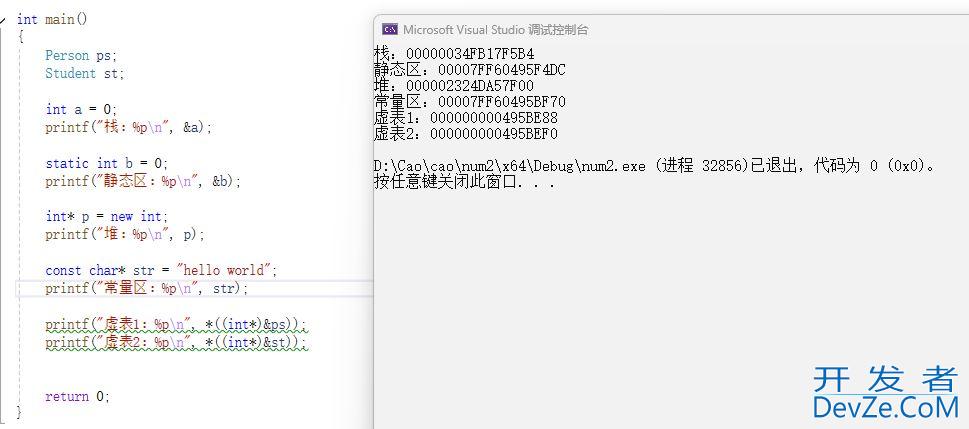This screenshot has width=969, height=429.
Task: Click the '按任意键关闭此窗口' console line
Action: click(x=465, y=182)
